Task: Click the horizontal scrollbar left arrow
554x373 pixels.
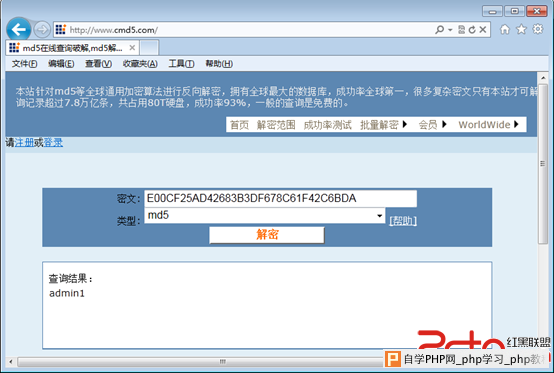Action: point(11,362)
